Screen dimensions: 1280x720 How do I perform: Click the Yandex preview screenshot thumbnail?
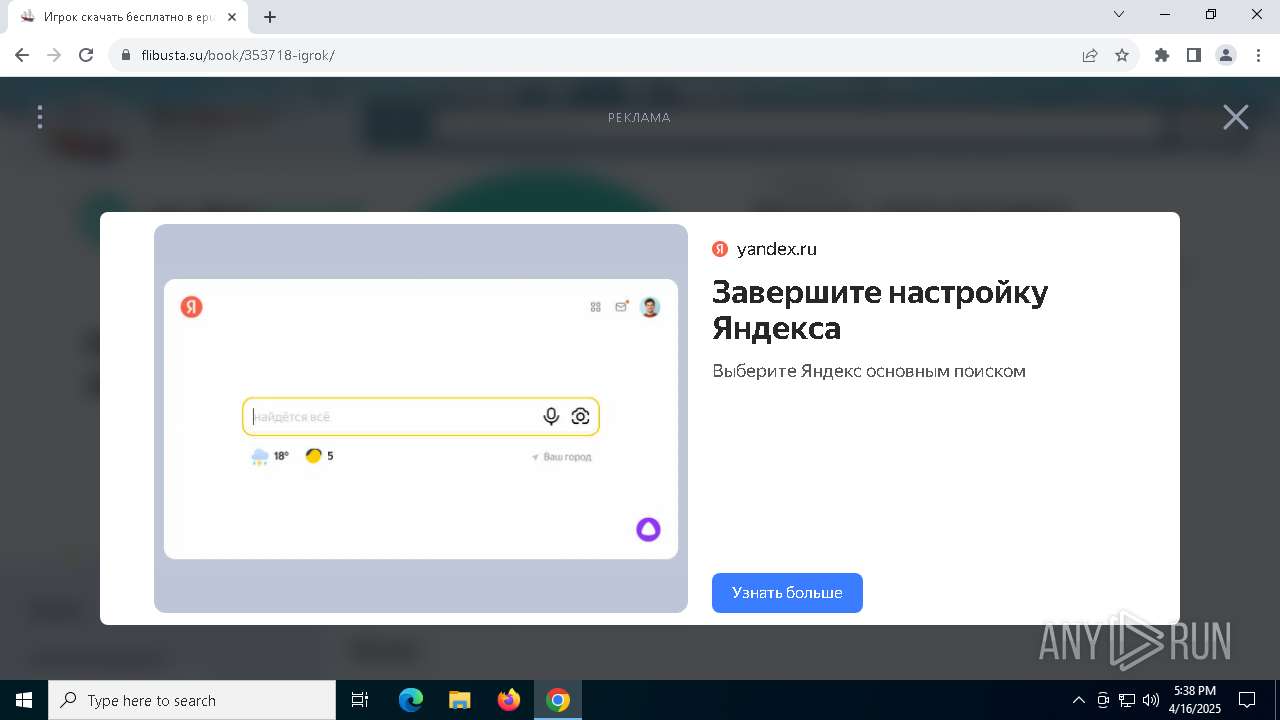pyautogui.click(x=421, y=418)
